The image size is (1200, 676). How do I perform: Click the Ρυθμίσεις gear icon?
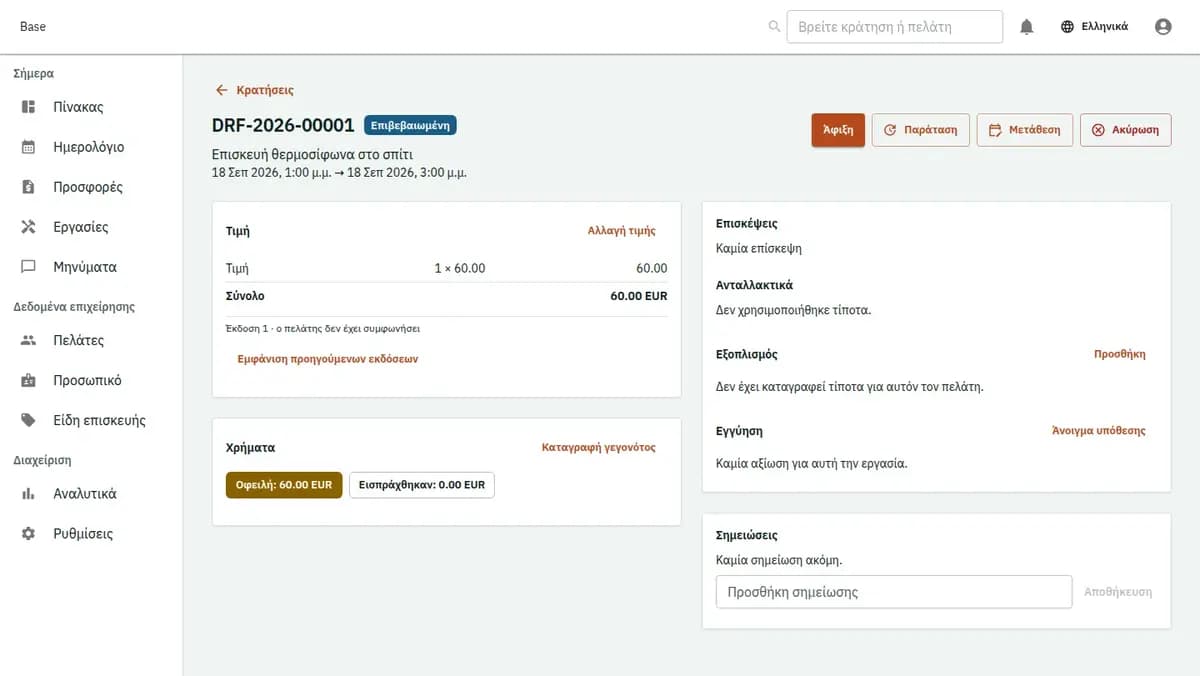(29, 534)
